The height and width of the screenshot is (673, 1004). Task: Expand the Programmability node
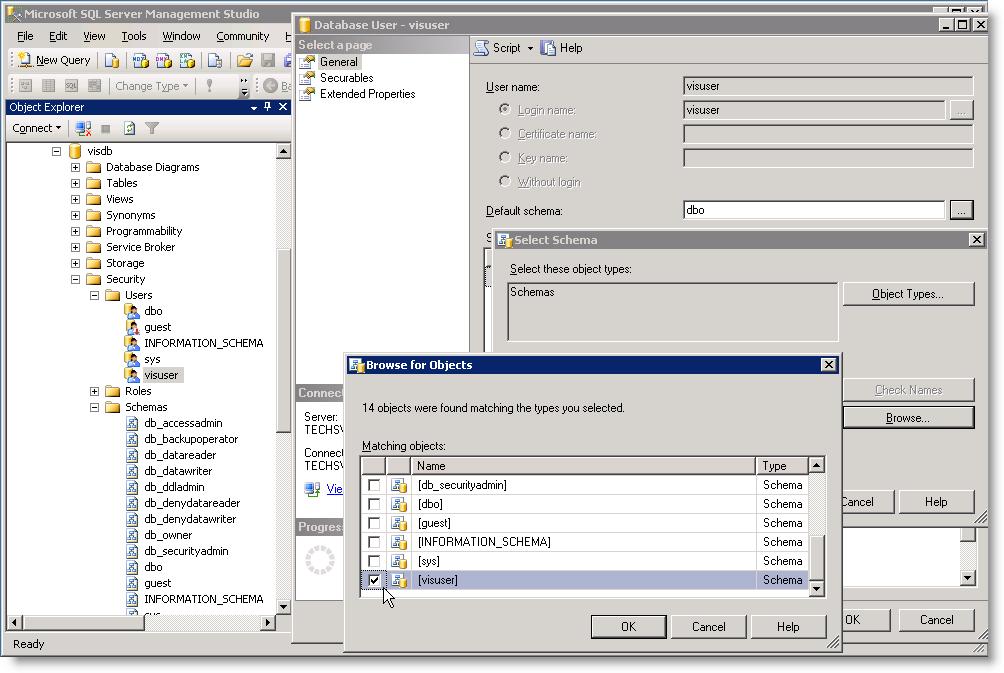(x=76, y=232)
